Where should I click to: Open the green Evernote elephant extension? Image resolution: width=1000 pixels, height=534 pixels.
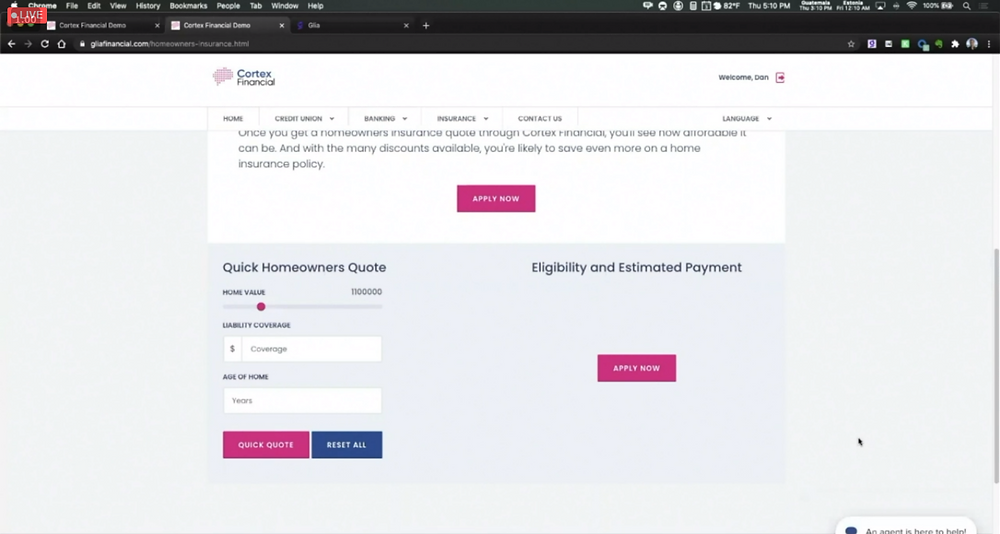(939, 44)
